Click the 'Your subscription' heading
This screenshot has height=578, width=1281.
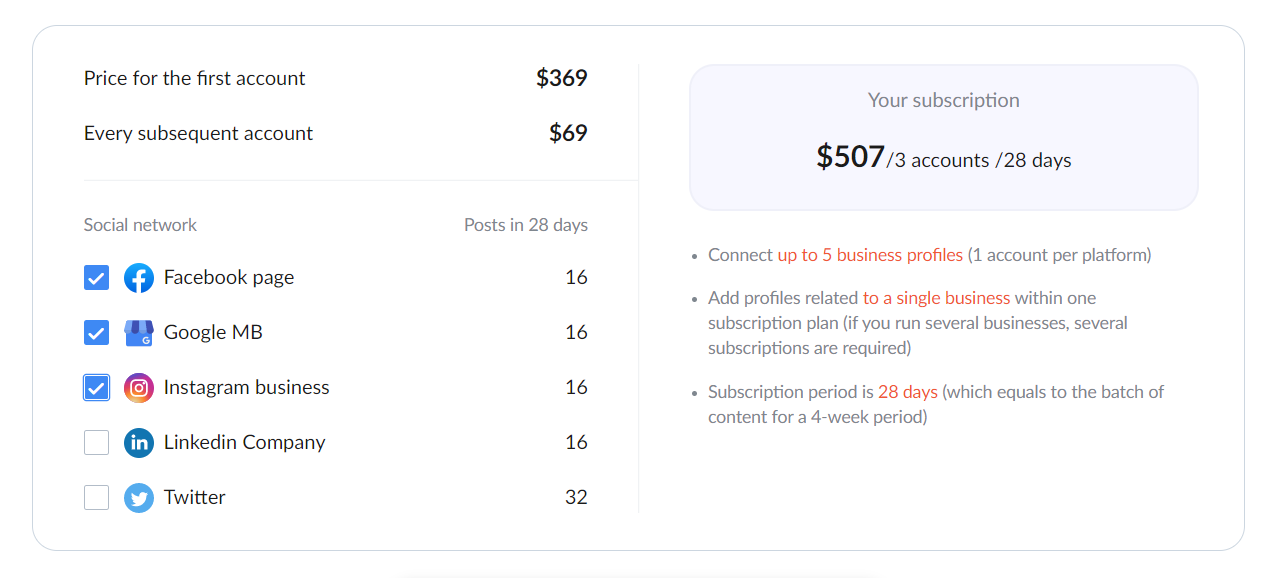pos(944,100)
